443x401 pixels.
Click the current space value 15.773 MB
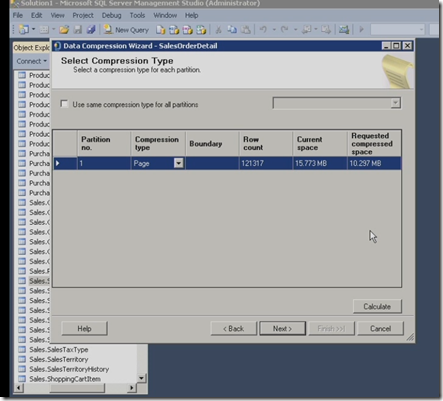320,163
